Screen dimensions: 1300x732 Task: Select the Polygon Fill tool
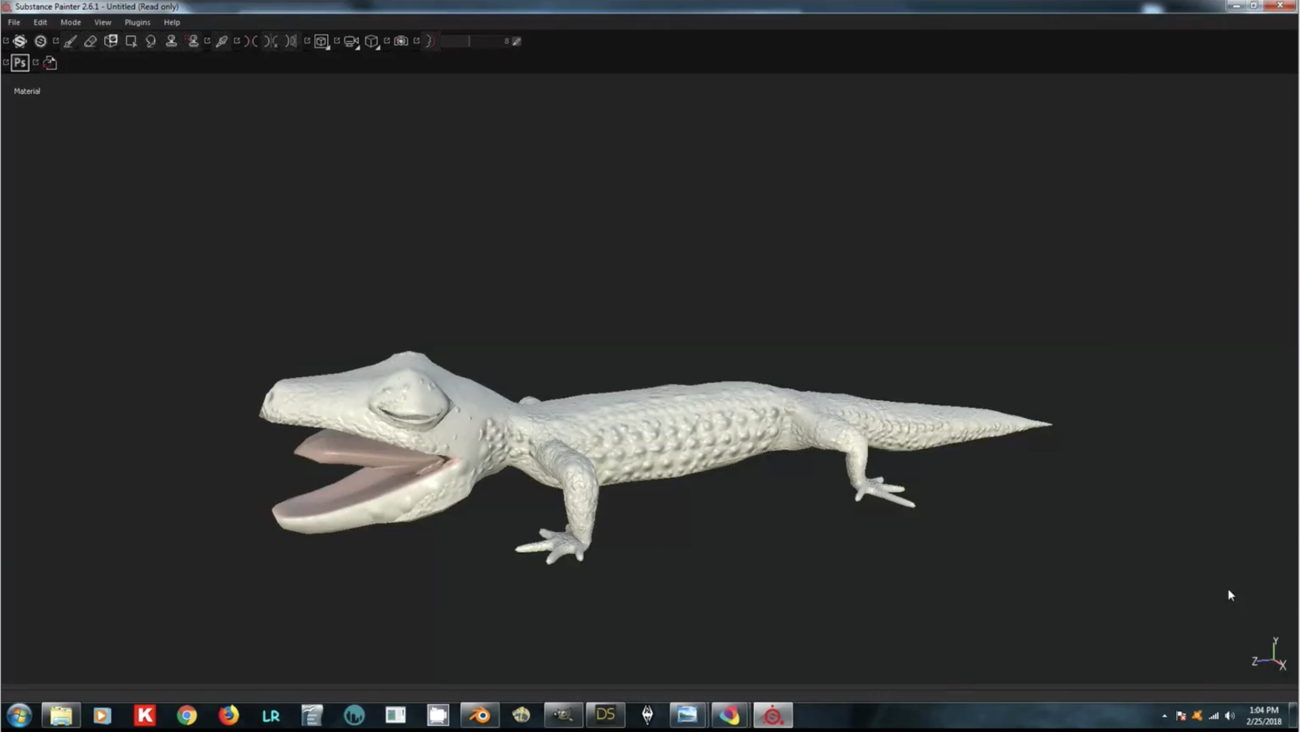tap(131, 41)
